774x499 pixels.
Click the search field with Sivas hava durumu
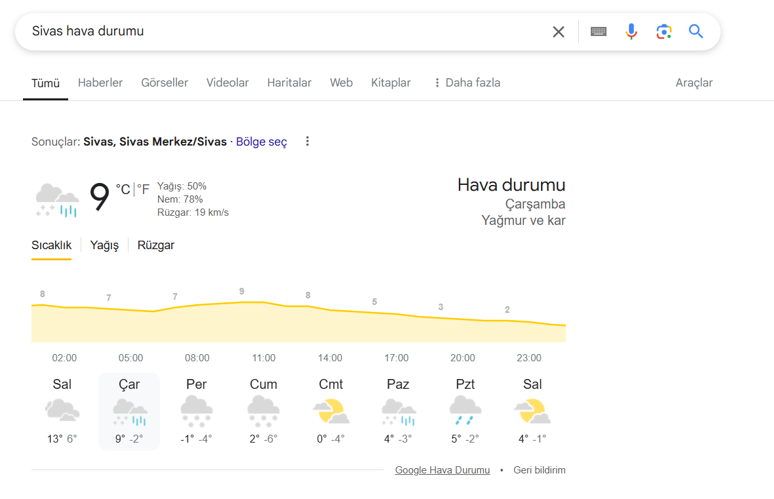tap(280, 32)
